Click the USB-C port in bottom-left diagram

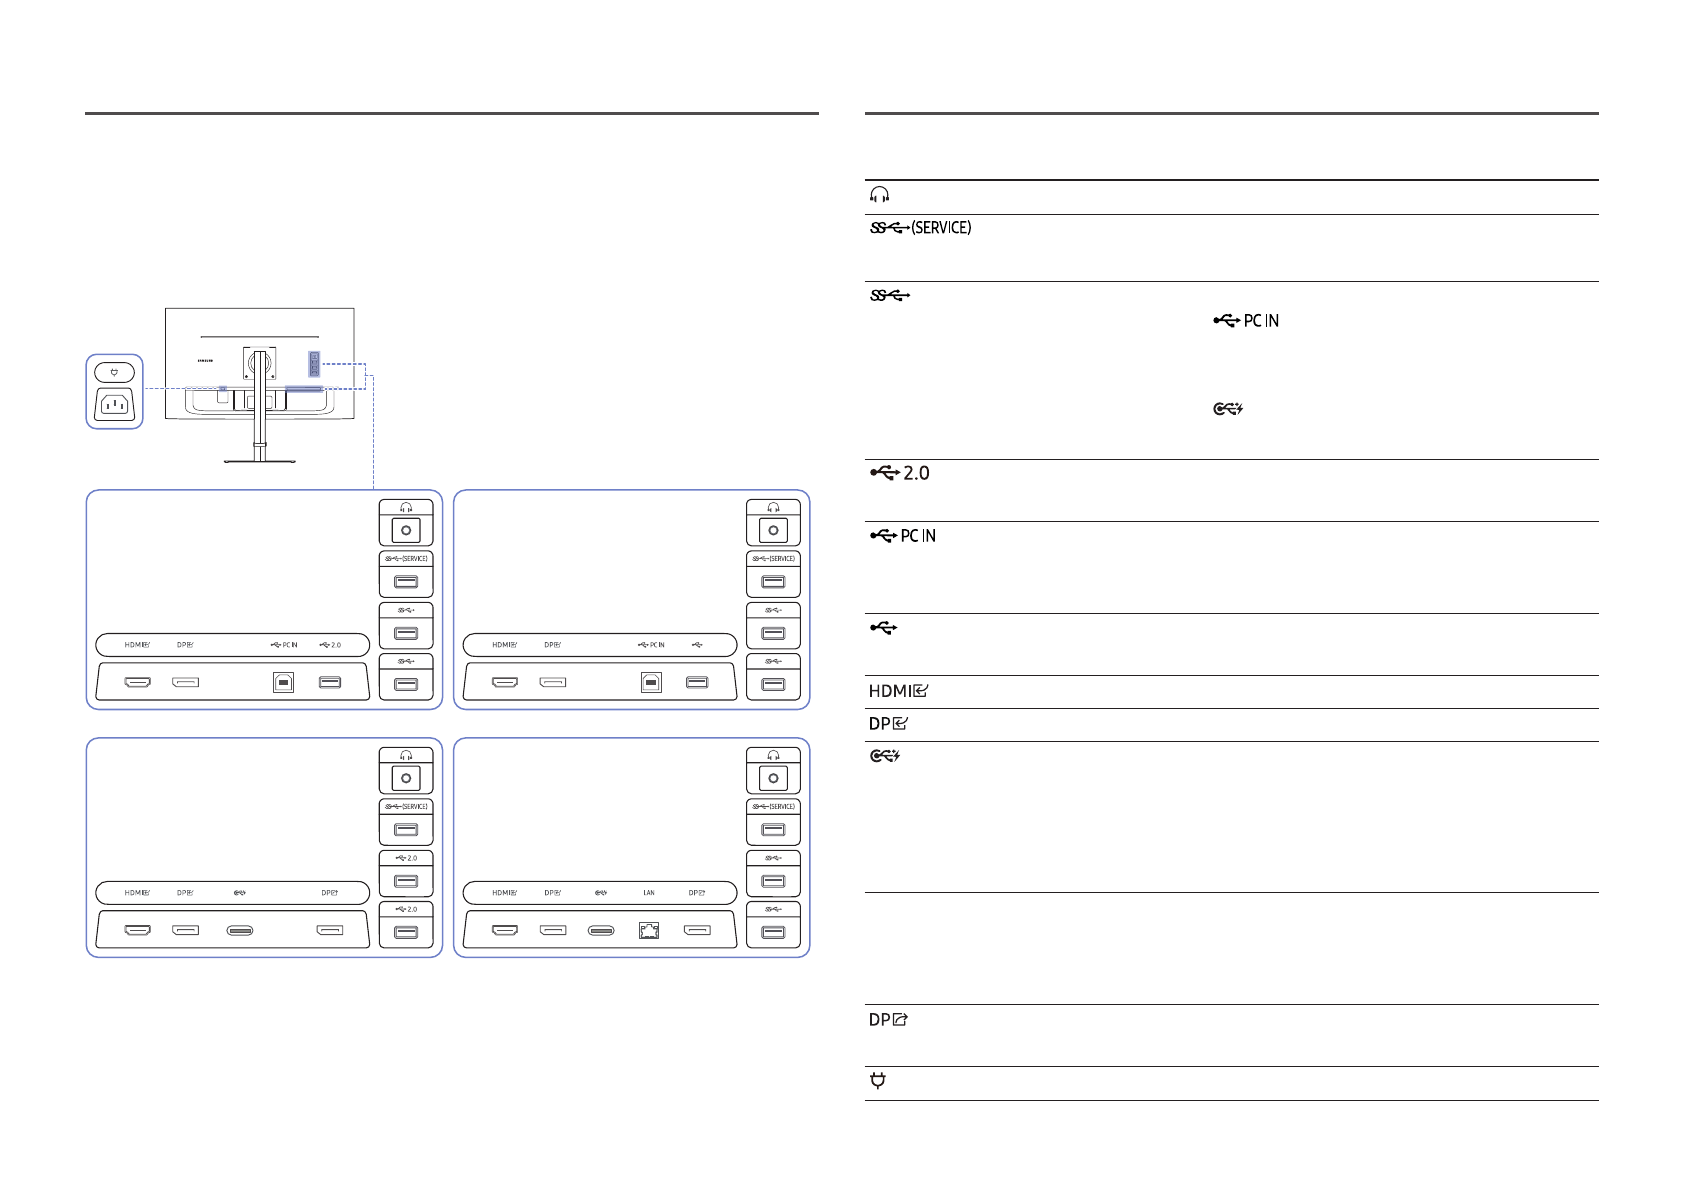(239, 931)
